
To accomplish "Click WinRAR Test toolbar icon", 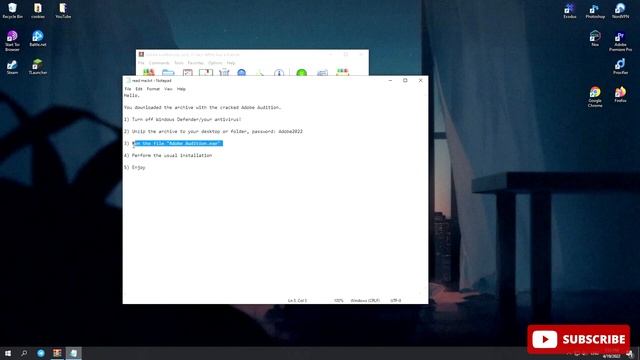I will click(x=187, y=73).
